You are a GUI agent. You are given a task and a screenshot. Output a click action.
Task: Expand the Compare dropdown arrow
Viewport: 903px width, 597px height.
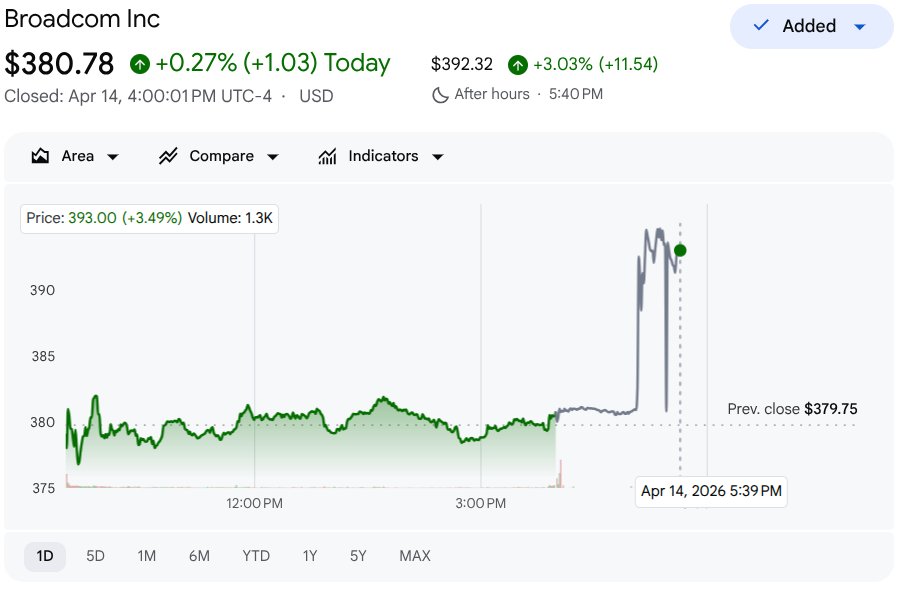273,157
